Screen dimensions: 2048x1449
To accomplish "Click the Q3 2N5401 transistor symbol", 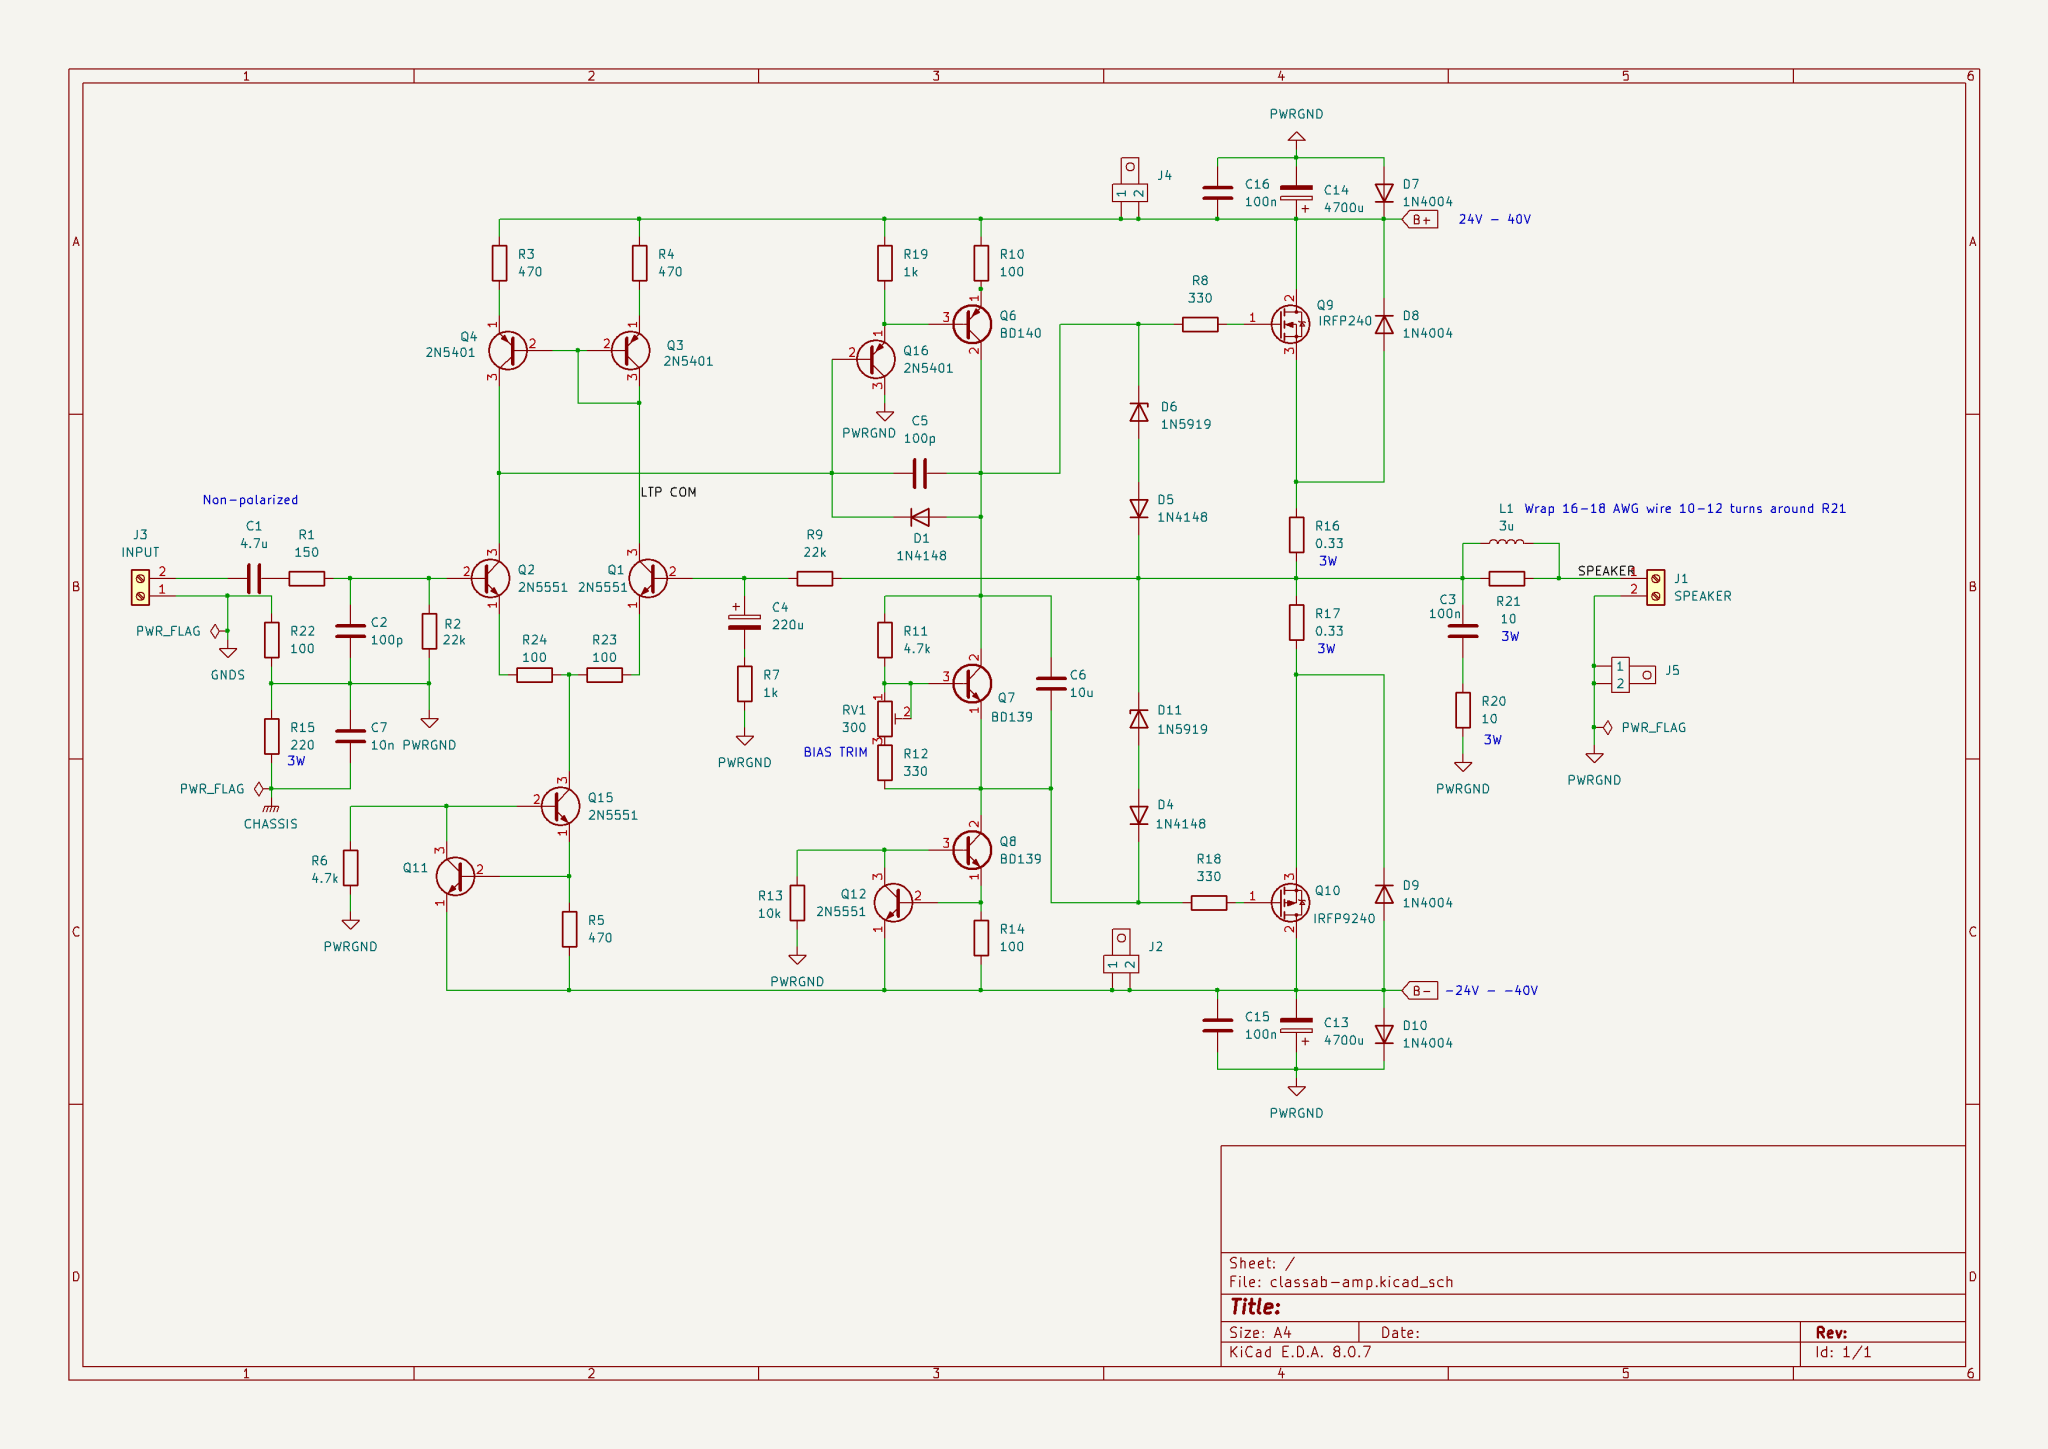I will coord(630,350).
